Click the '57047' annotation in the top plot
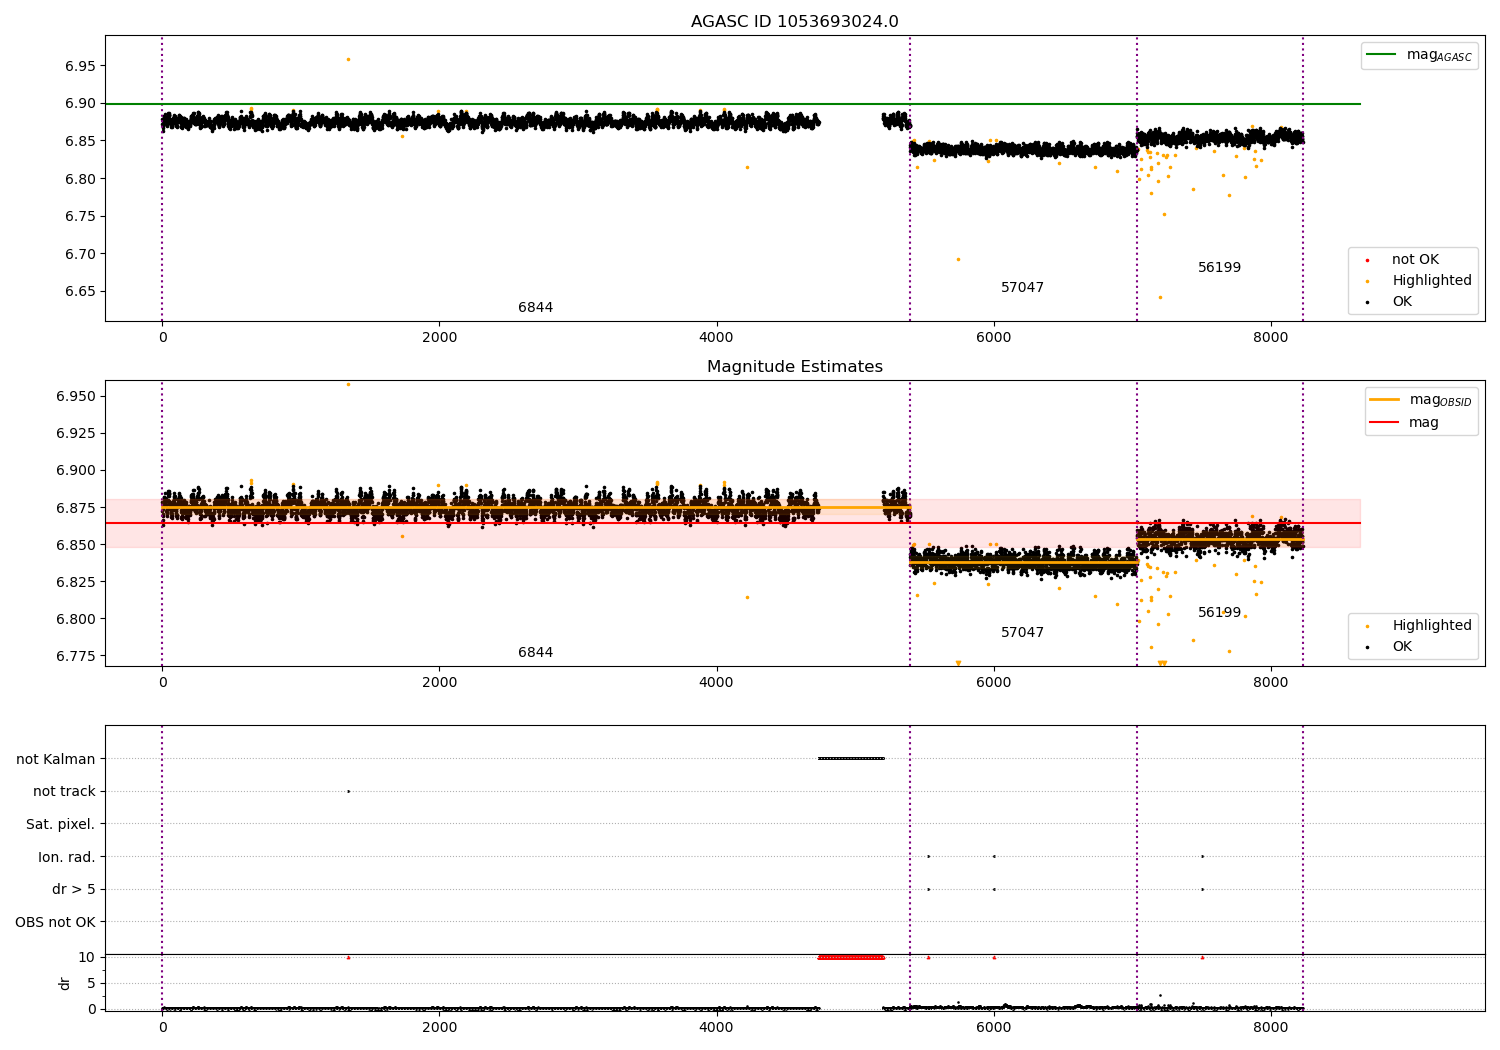 [1022, 288]
